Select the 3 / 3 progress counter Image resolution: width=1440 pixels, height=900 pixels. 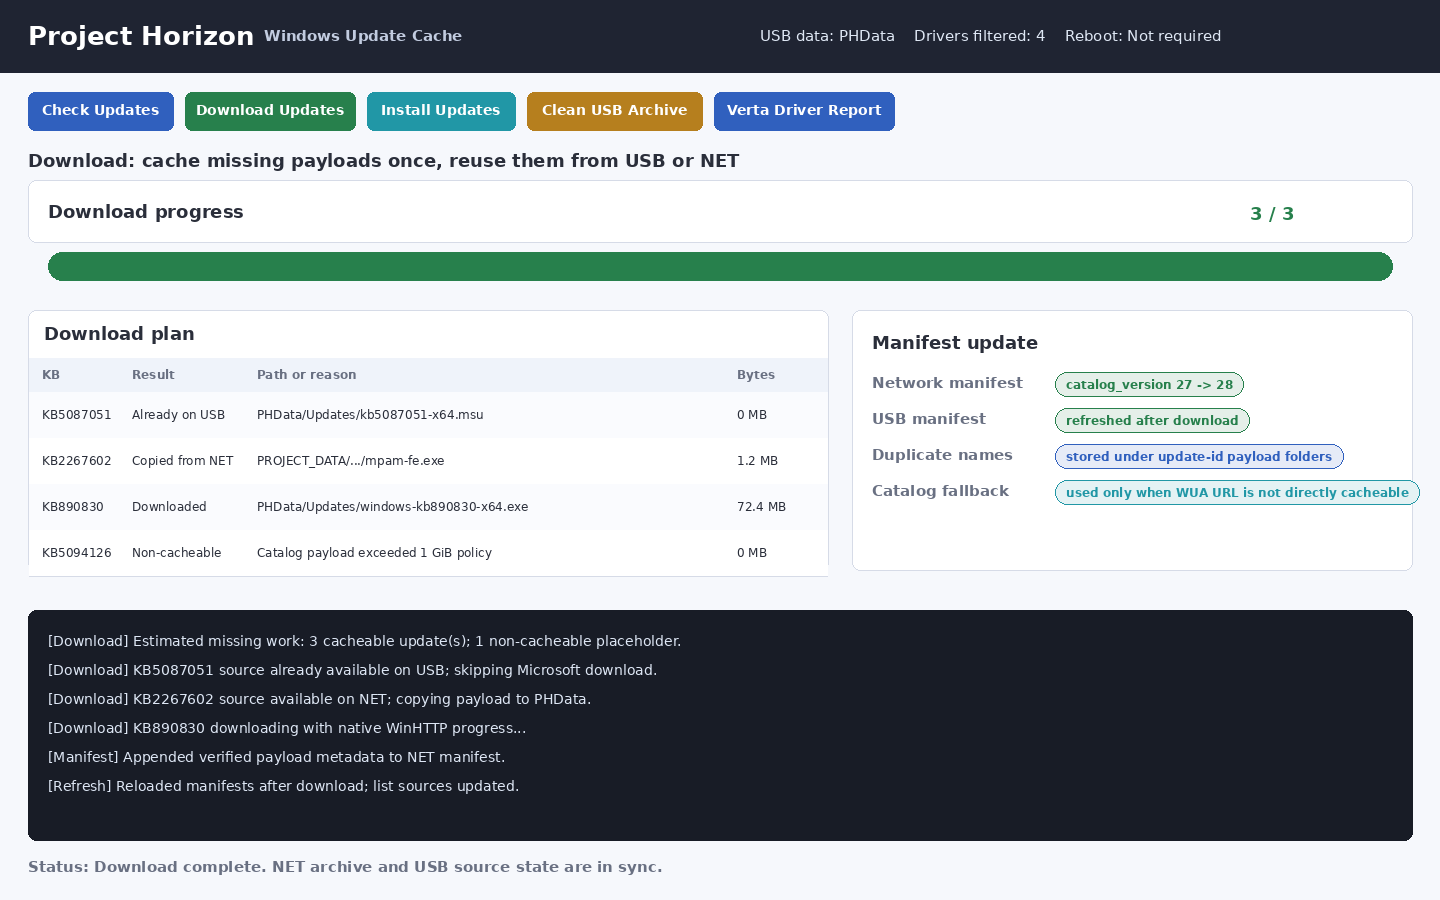(1272, 214)
